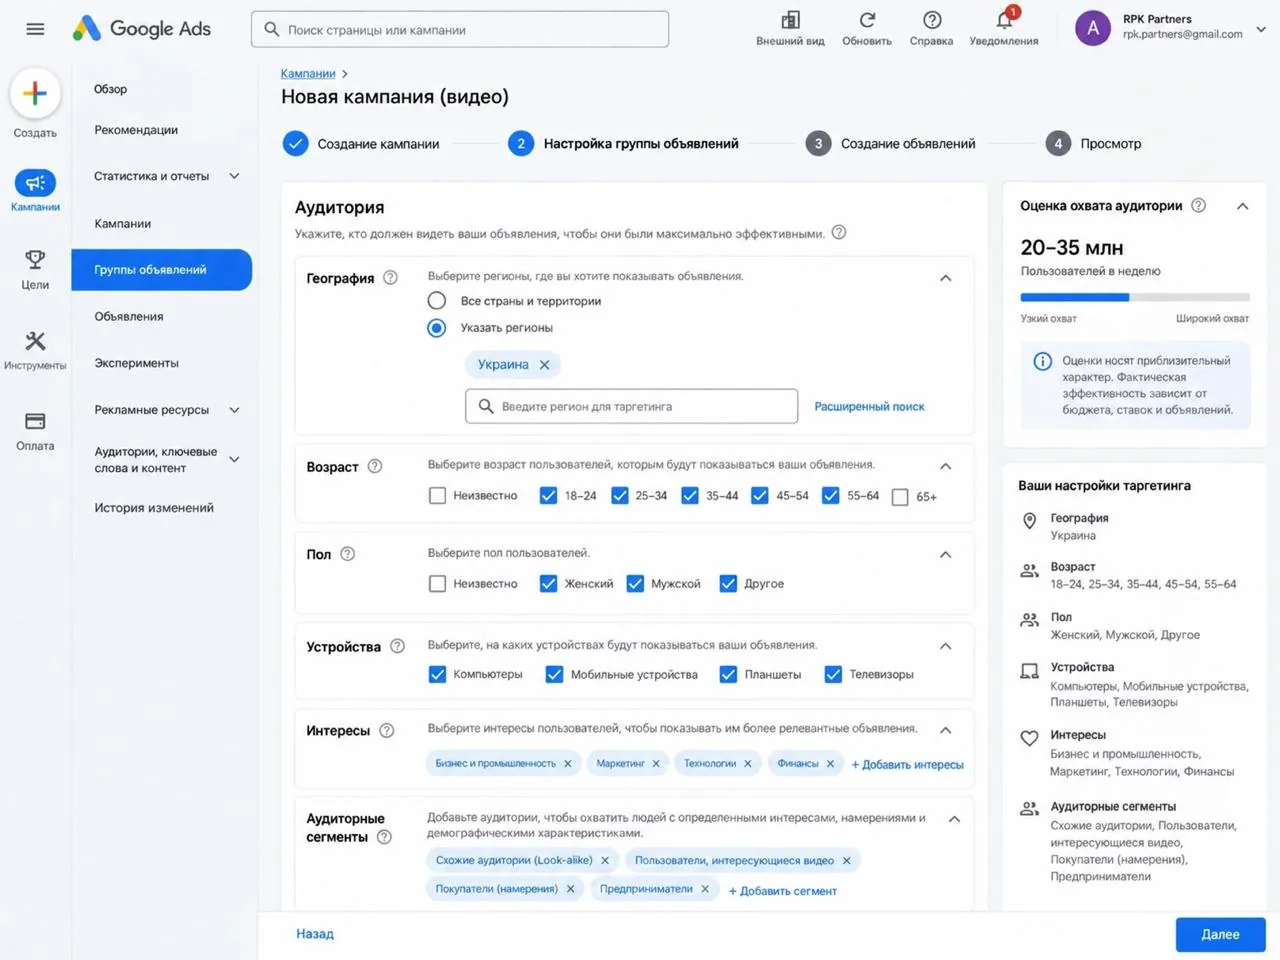Expand Статистика и отчеты menu
Screen dimensions: 1280x960
(234, 176)
